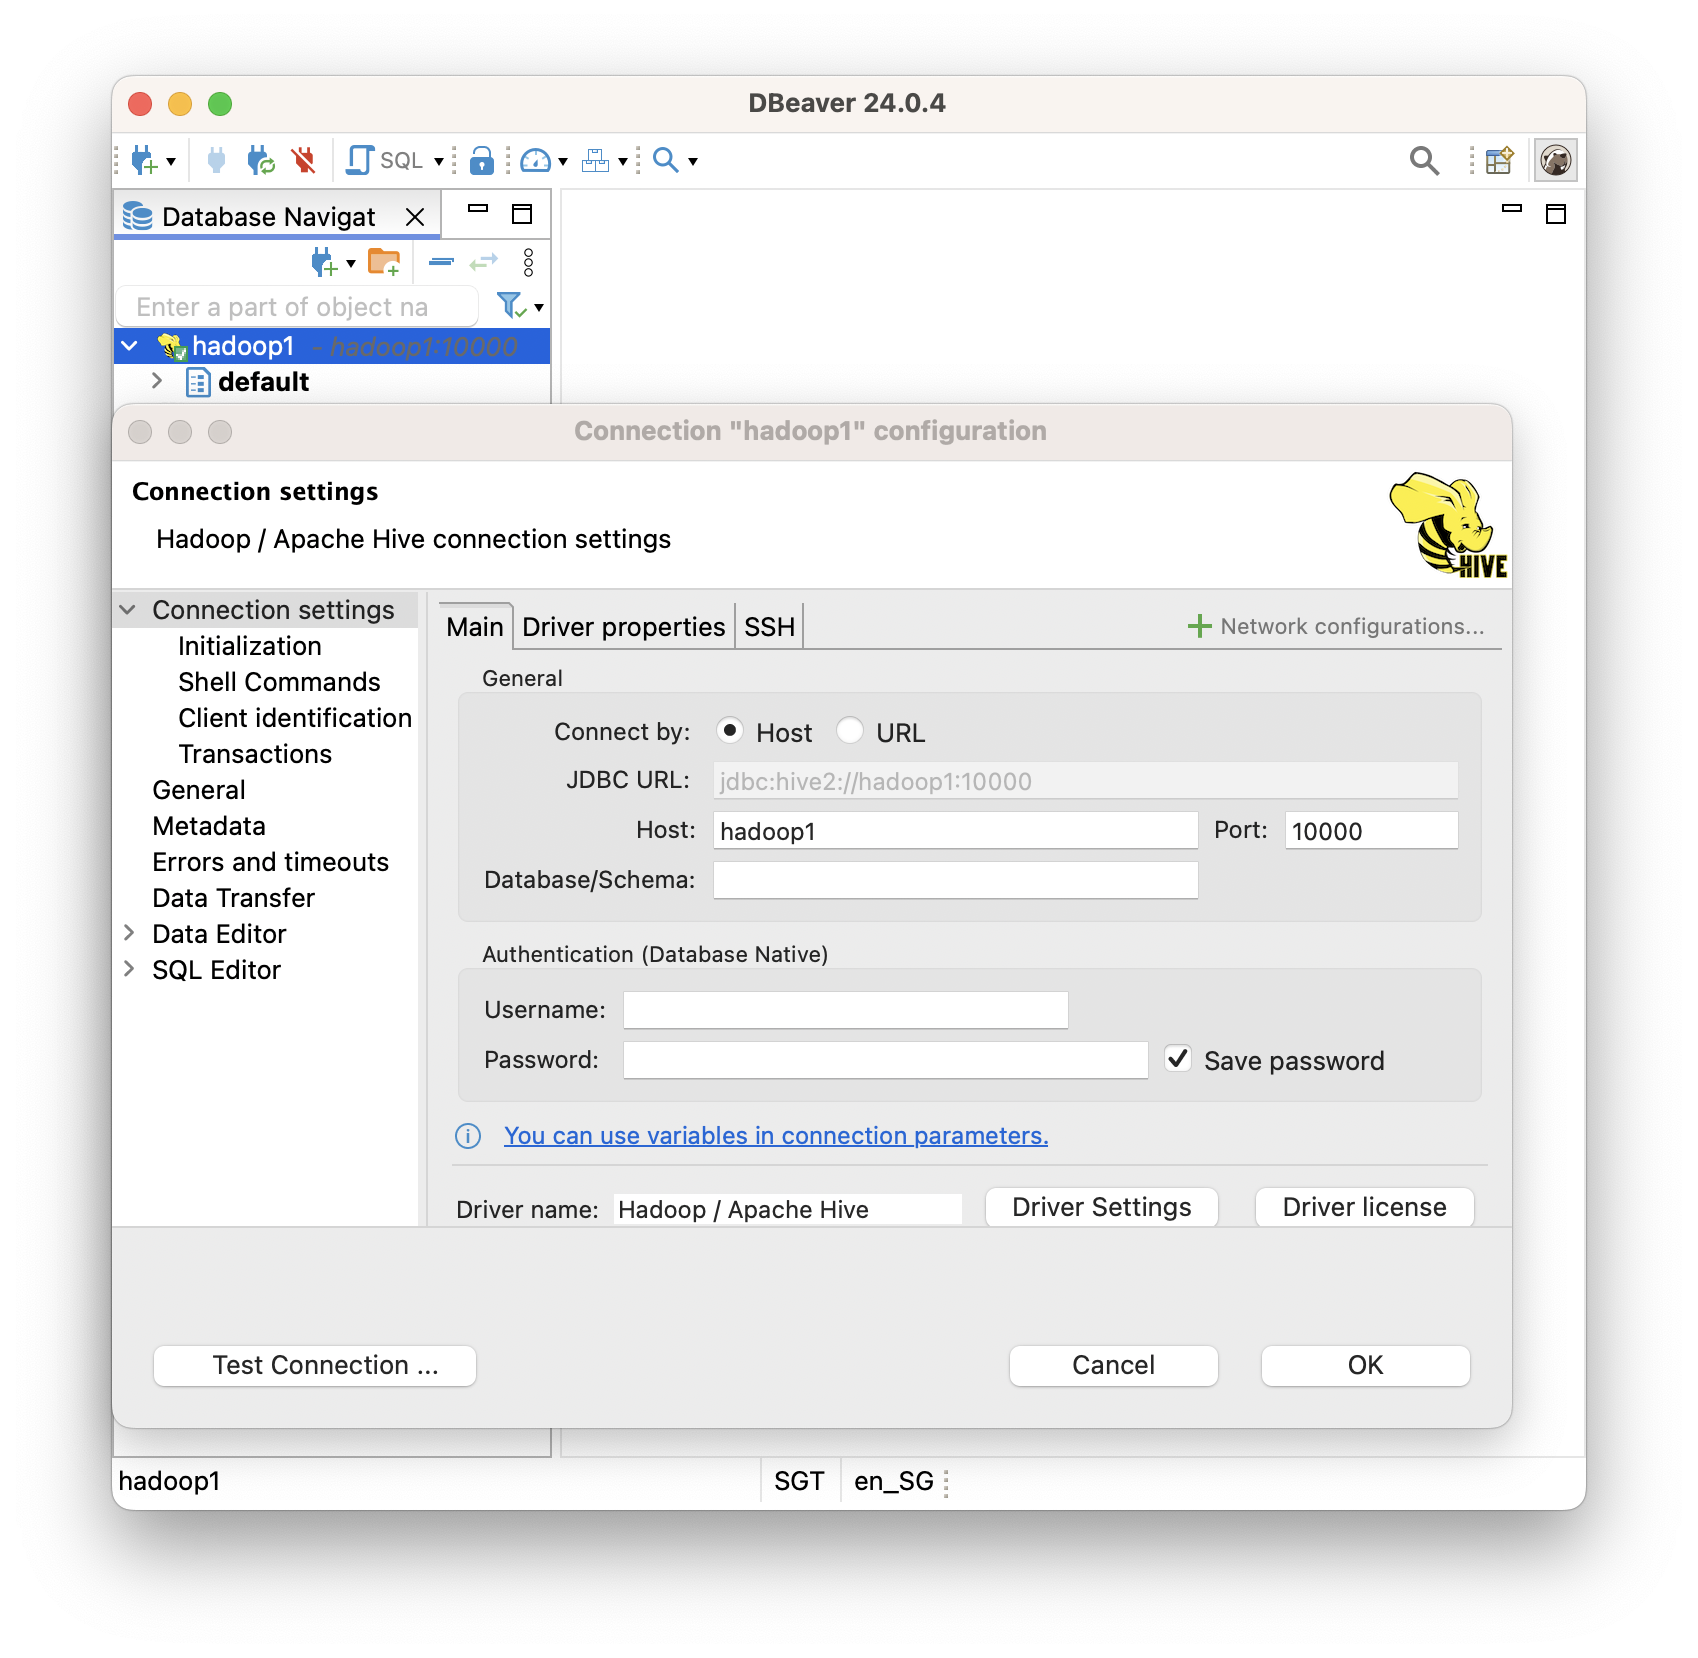The height and width of the screenshot is (1658, 1698).
Task: Click the Collapse All icon in navigator
Action: (441, 262)
